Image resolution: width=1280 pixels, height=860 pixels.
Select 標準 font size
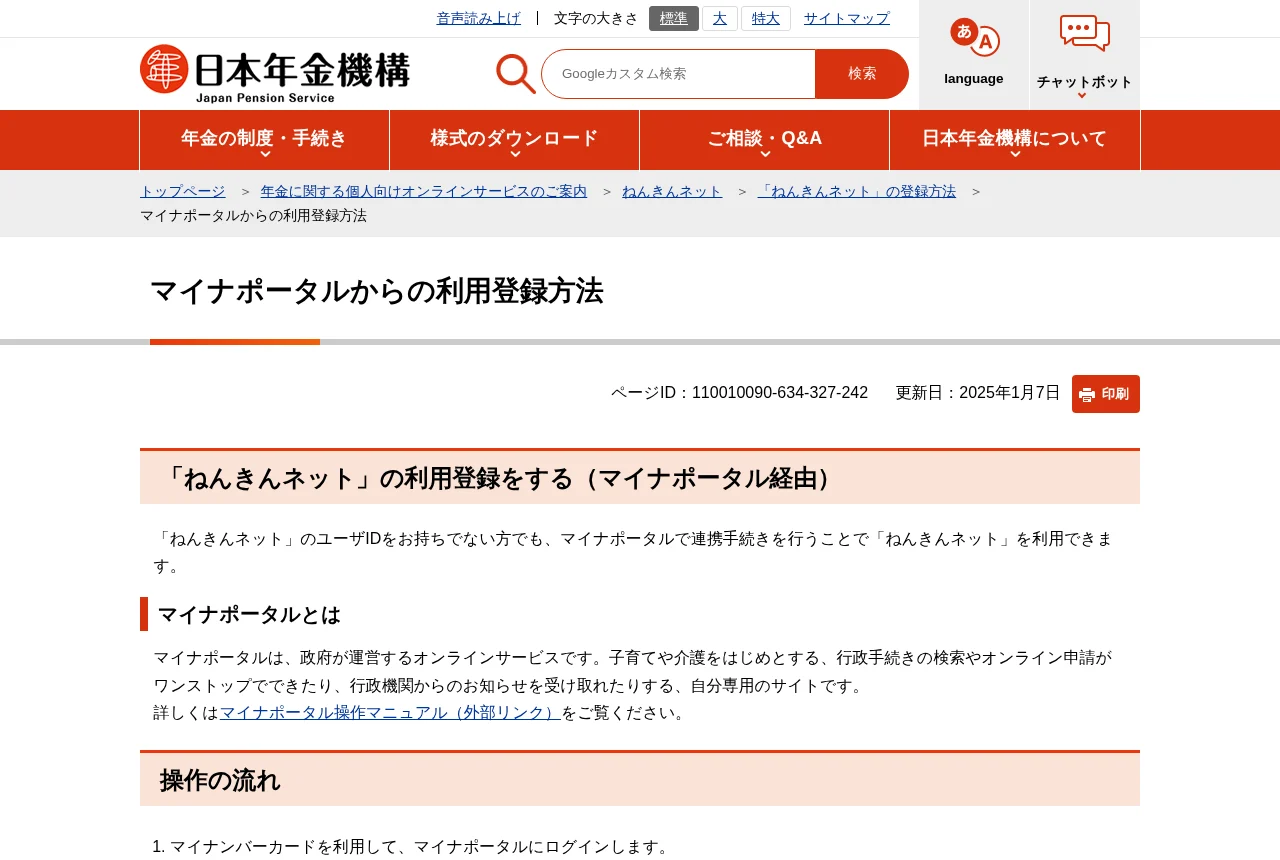pos(674,18)
